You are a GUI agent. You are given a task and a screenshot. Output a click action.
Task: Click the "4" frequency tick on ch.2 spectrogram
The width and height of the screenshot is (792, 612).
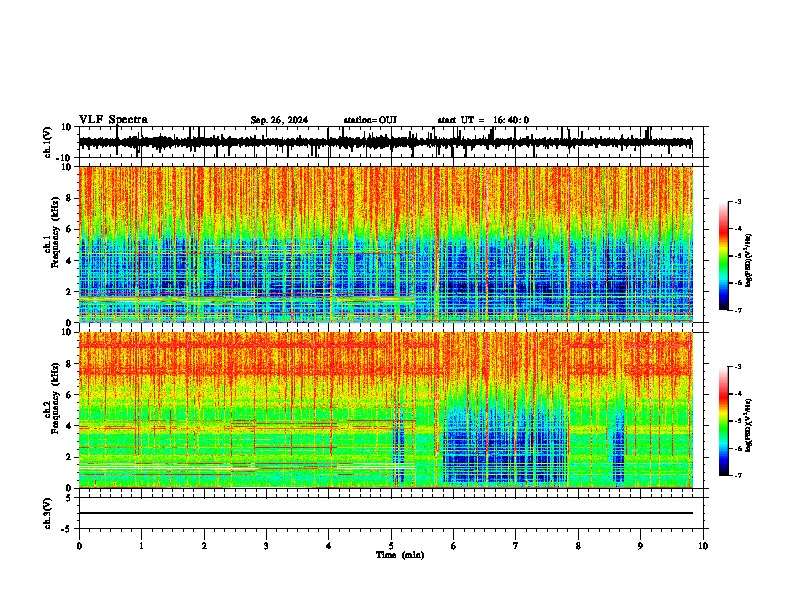coord(69,426)
